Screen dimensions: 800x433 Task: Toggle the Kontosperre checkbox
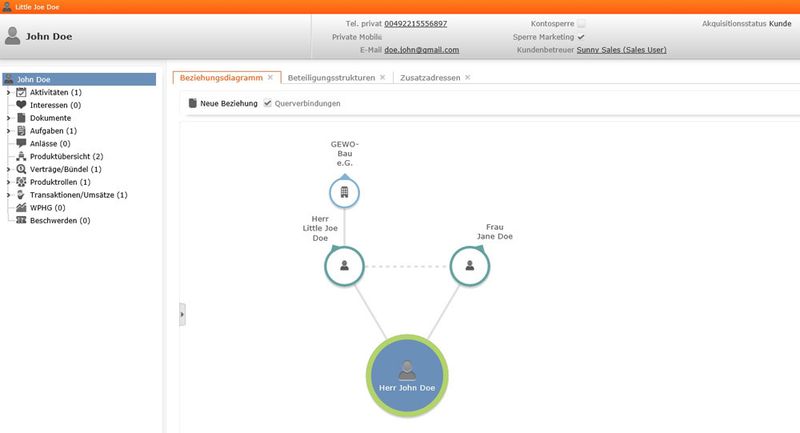(x=581, y=23)
